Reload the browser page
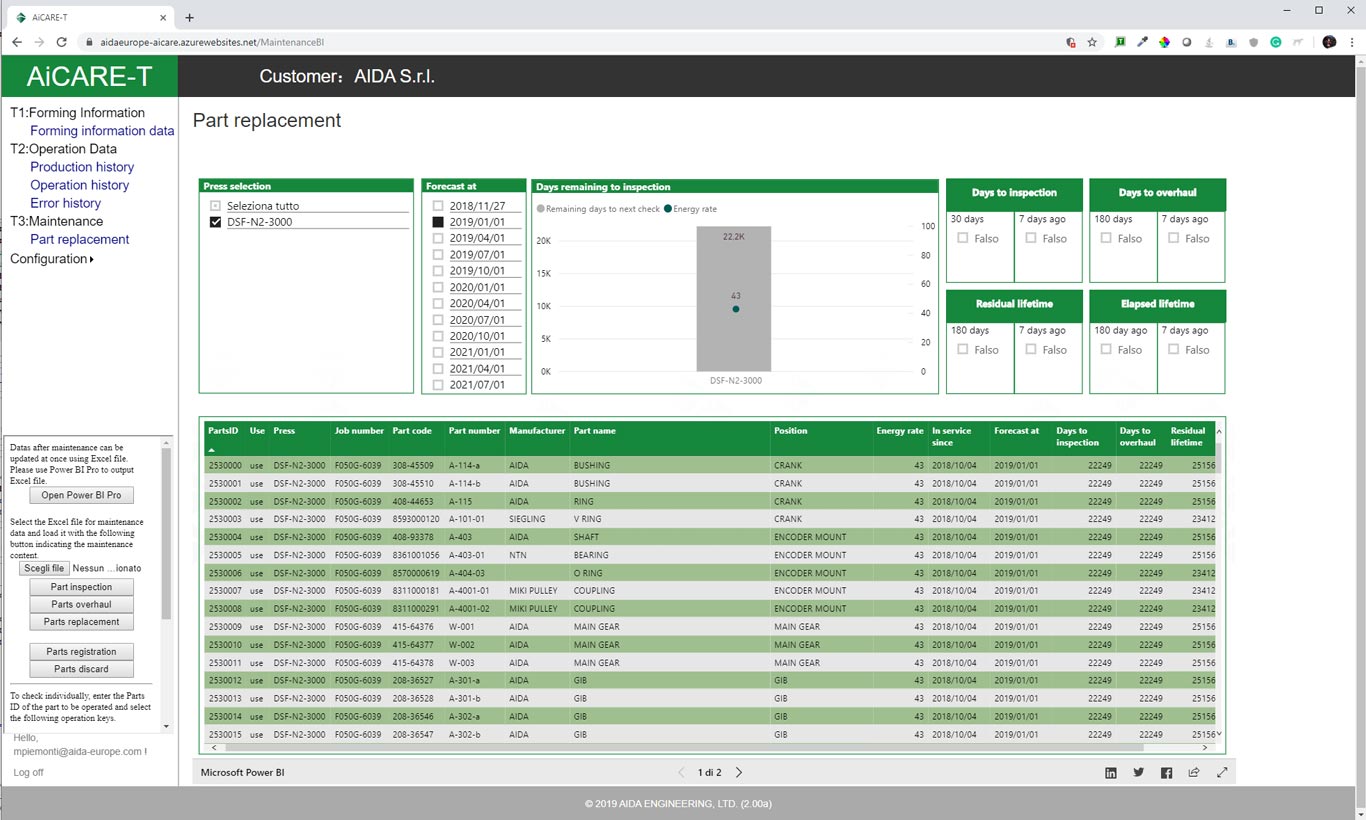 (62, 42)
